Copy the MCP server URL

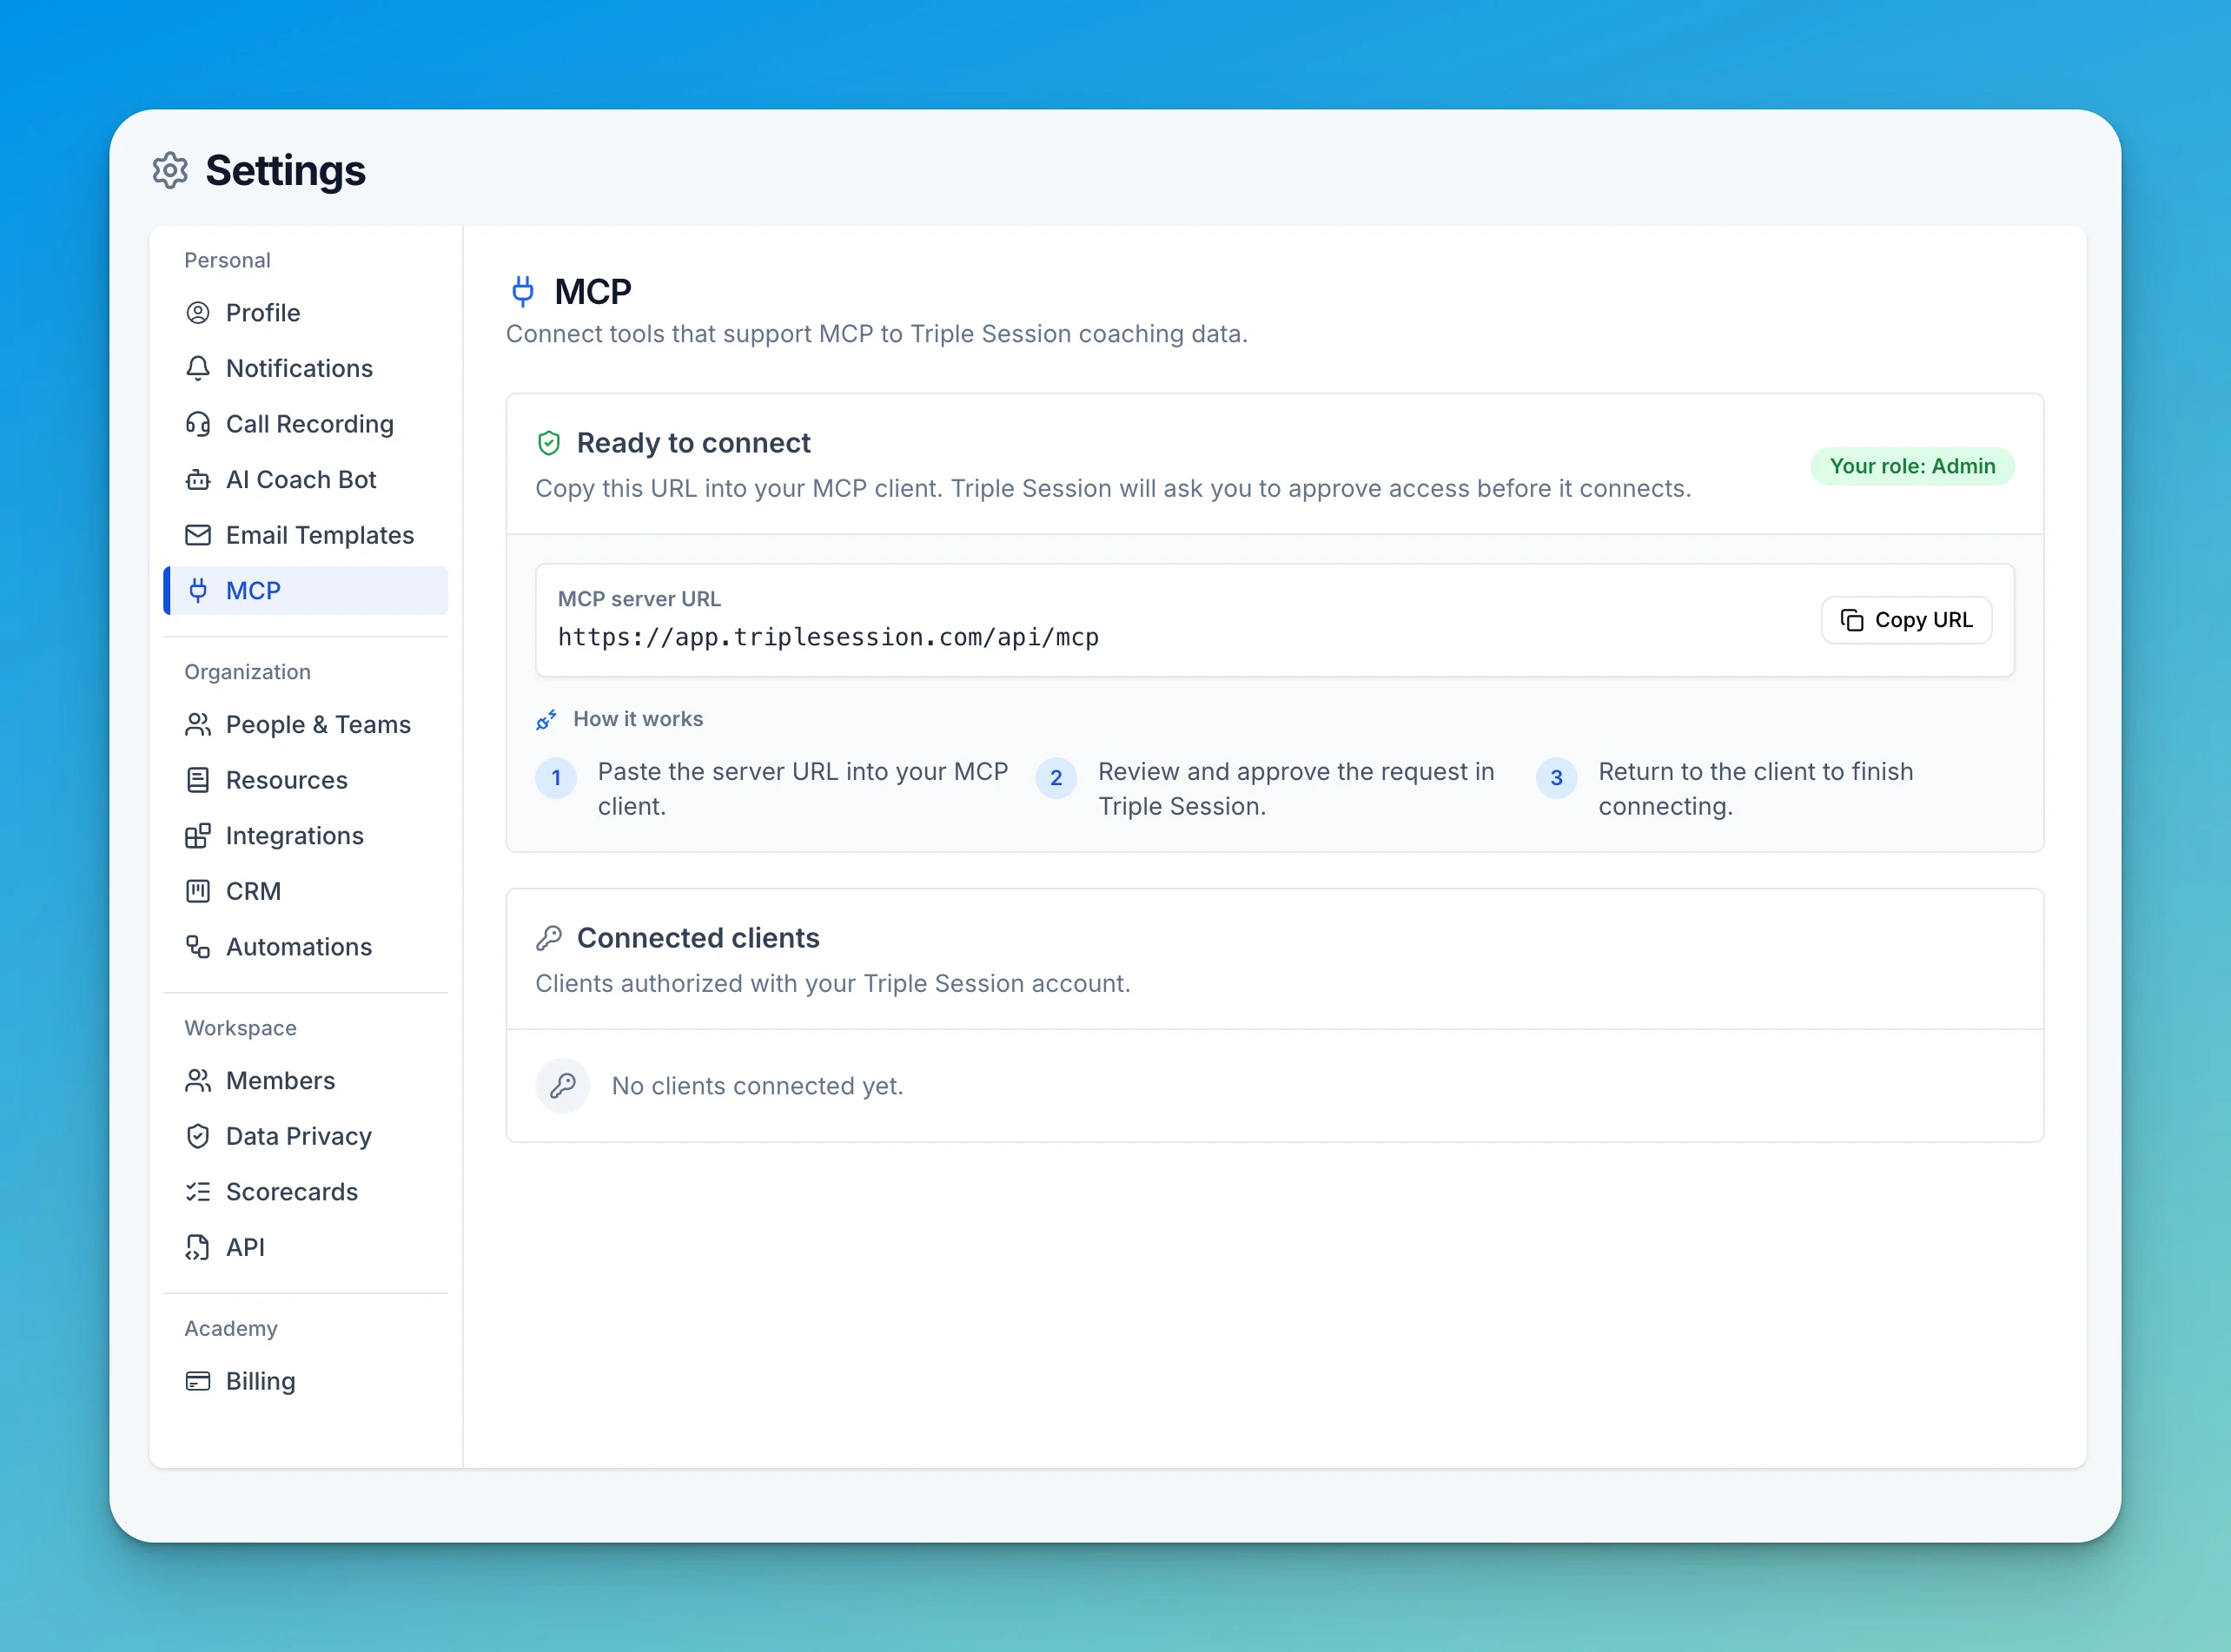point(1906,620)
